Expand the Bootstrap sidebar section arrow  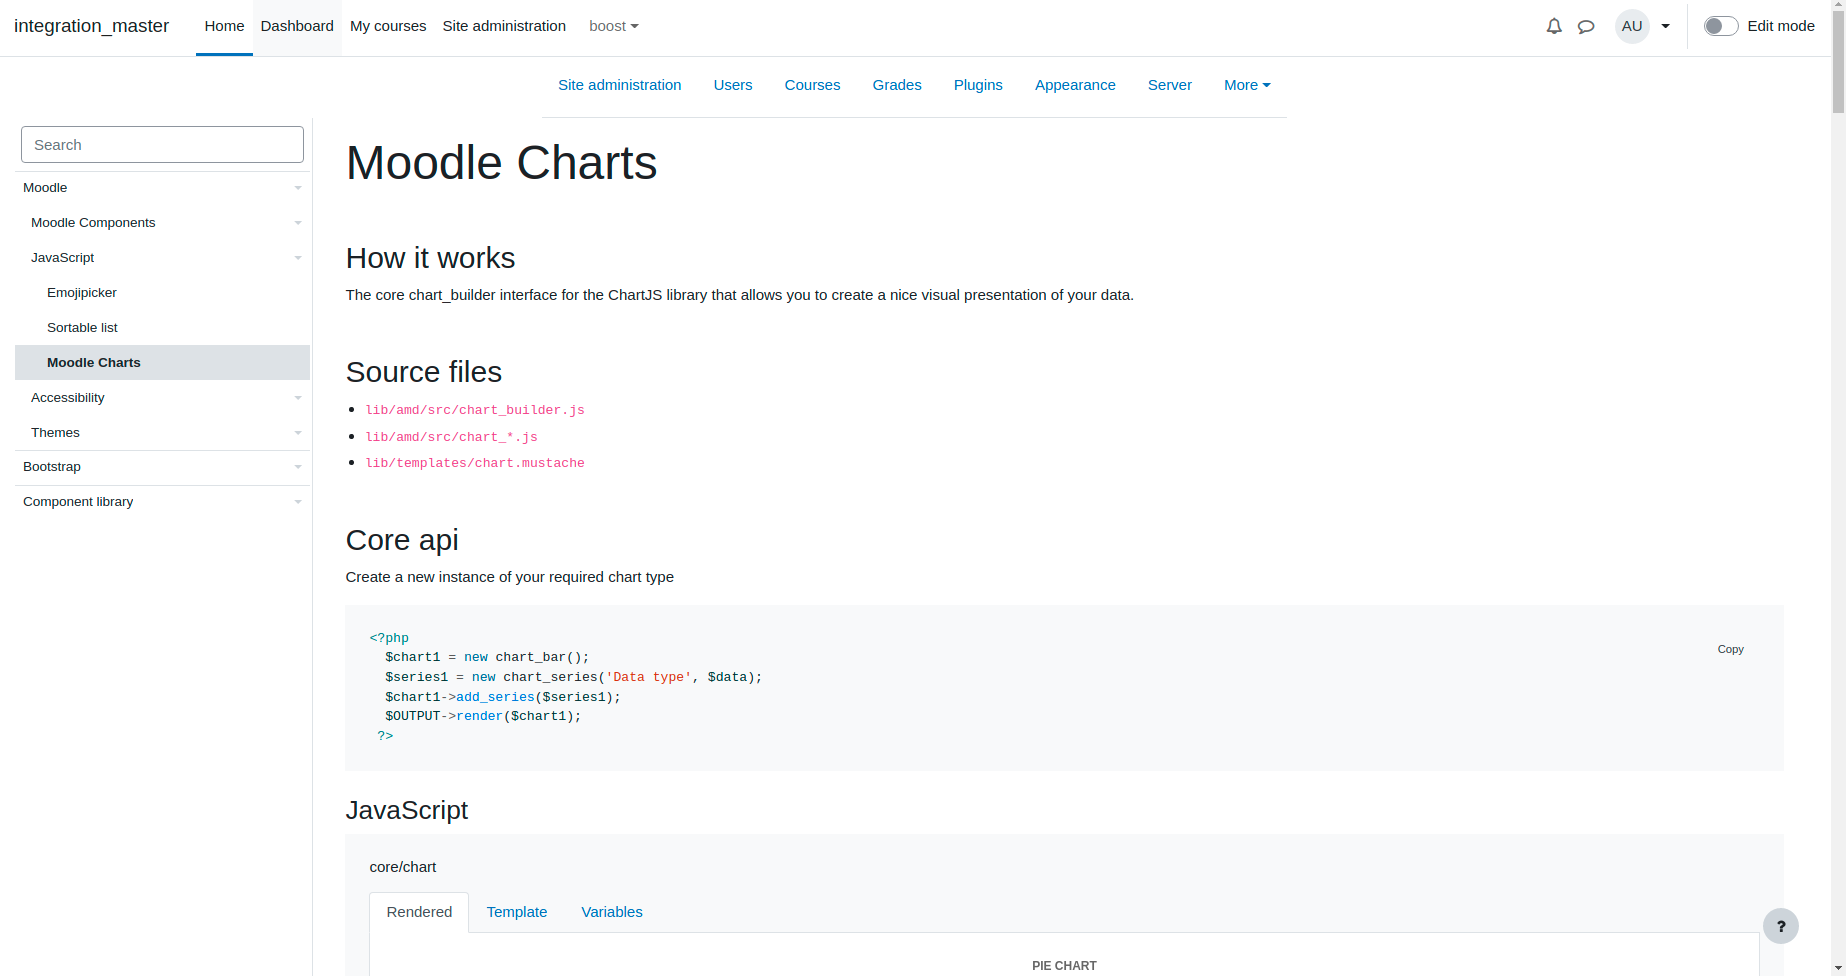(x=298, y=467)
